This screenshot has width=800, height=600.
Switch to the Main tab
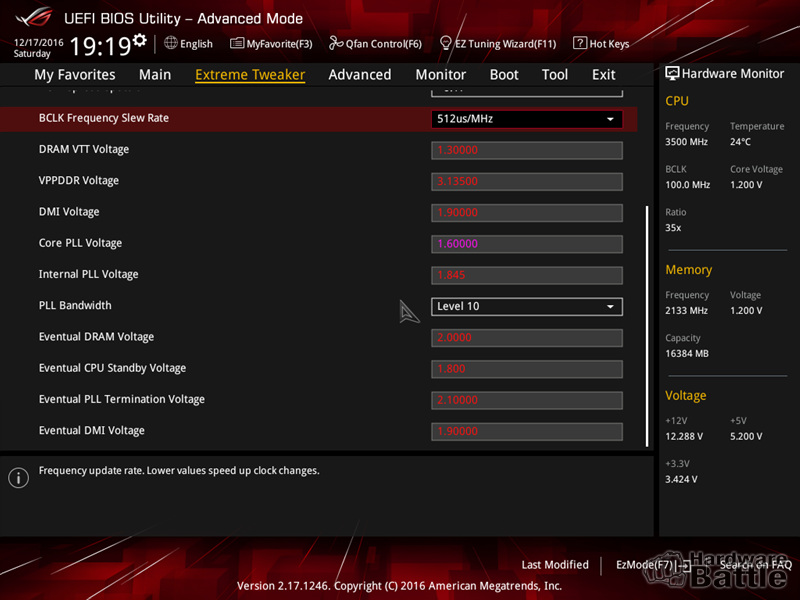click(155, 74)
